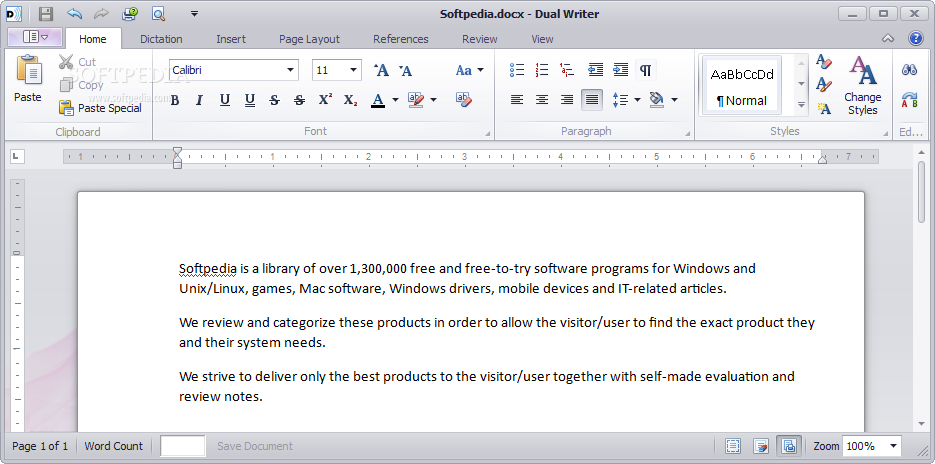Decrease paragraph indent
The width and height of the screenshot is (935, 464).
coord(595,70)
